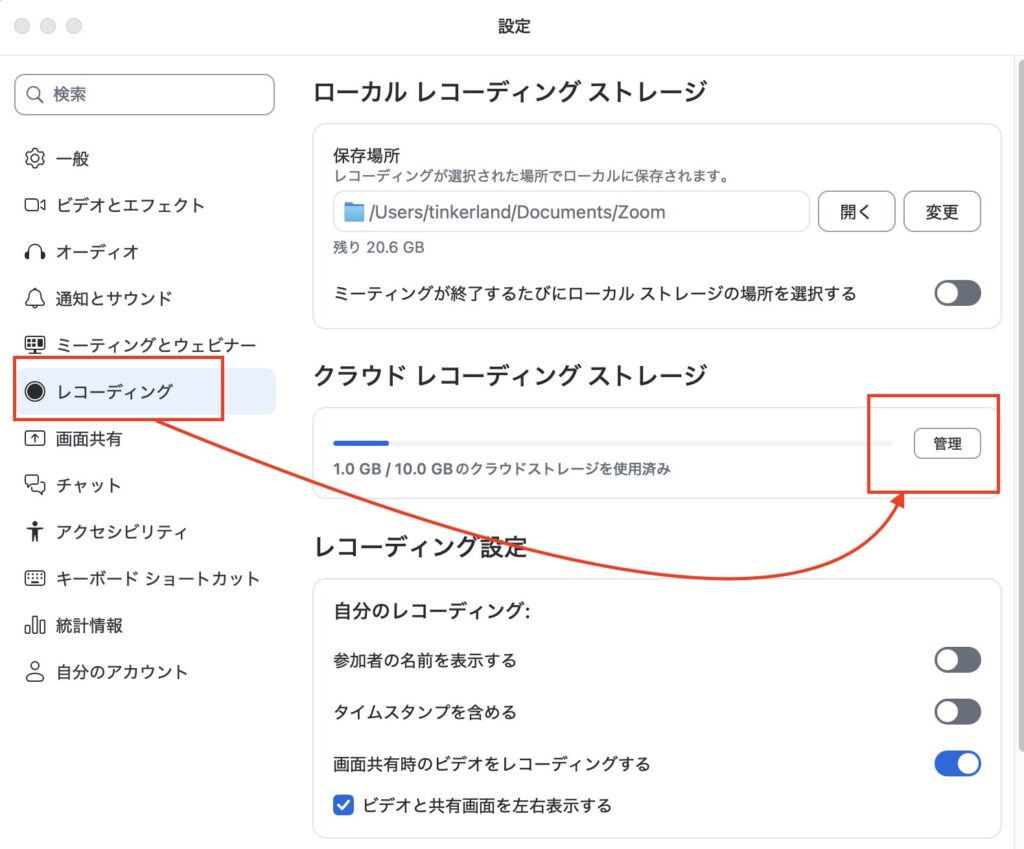This screenshot has width=1024, height=849.
Task: Click the ミーティングとウェビナー monitor icon
Action: 35,345
